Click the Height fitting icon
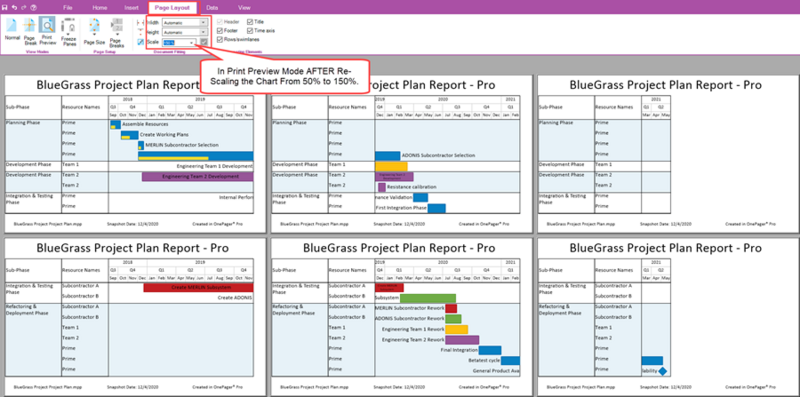Screen dimensions: 800x397 click(x=140, y=32)
